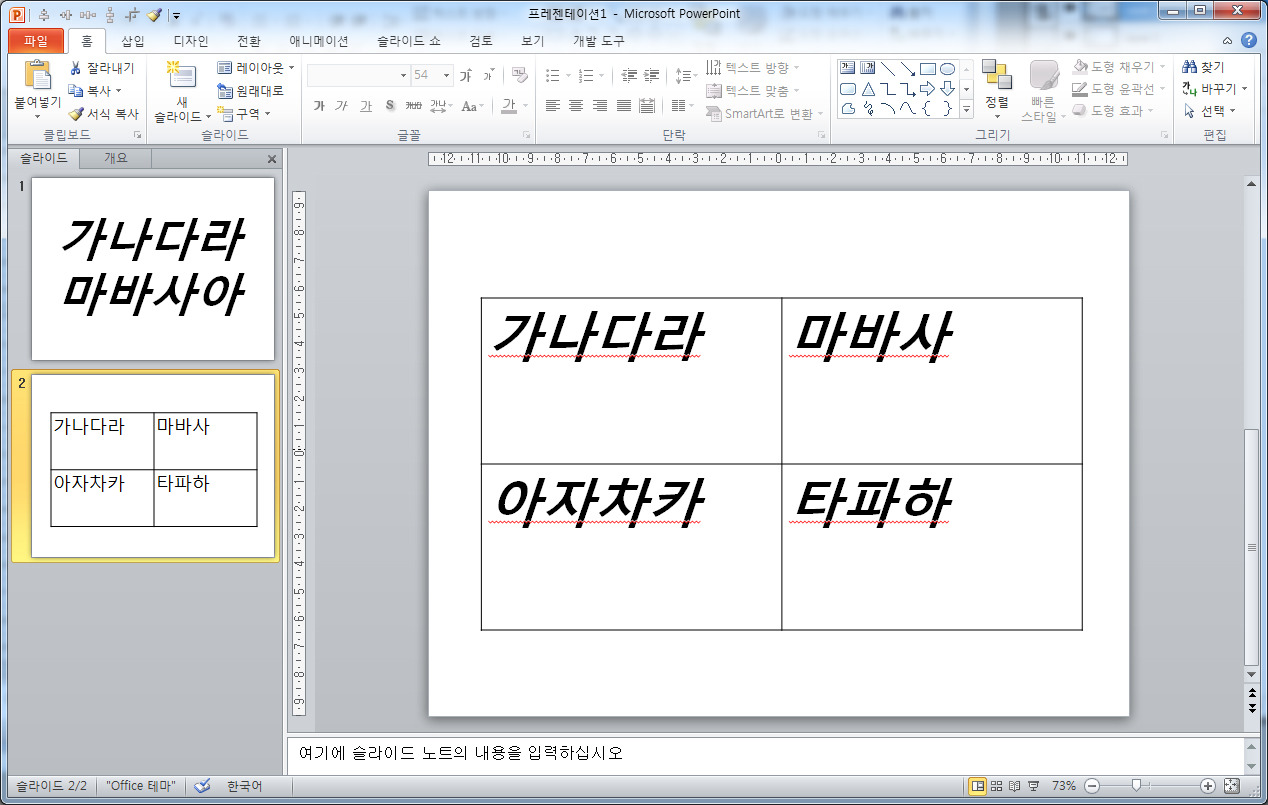This screenshot has height=805, width=1268.
Task: Click Copy (복사) button
Action: coord(94,91)
